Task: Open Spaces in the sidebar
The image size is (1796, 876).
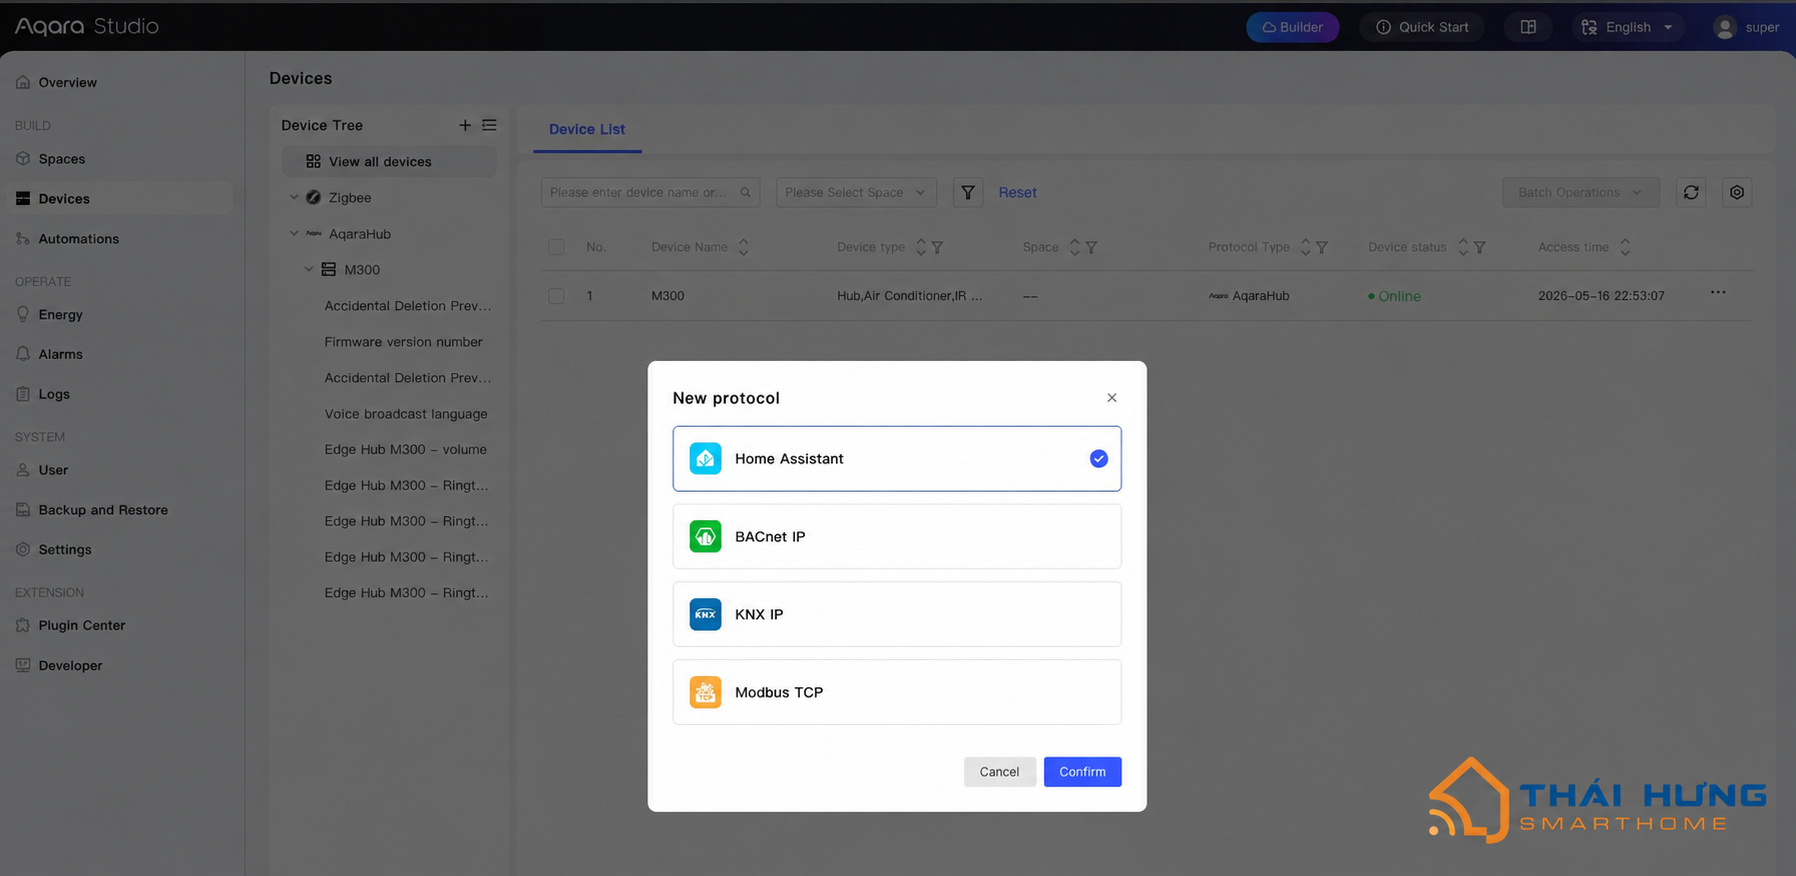Action: coord(119,159)
